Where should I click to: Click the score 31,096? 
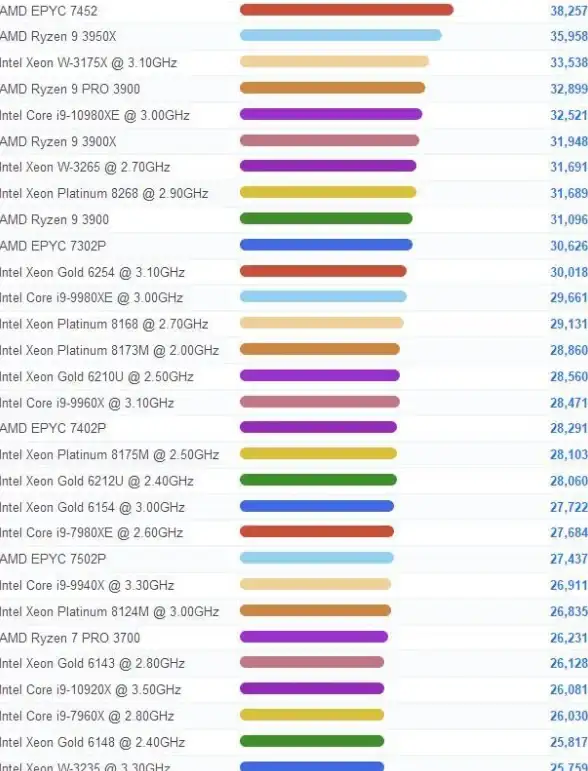point(569,219)
